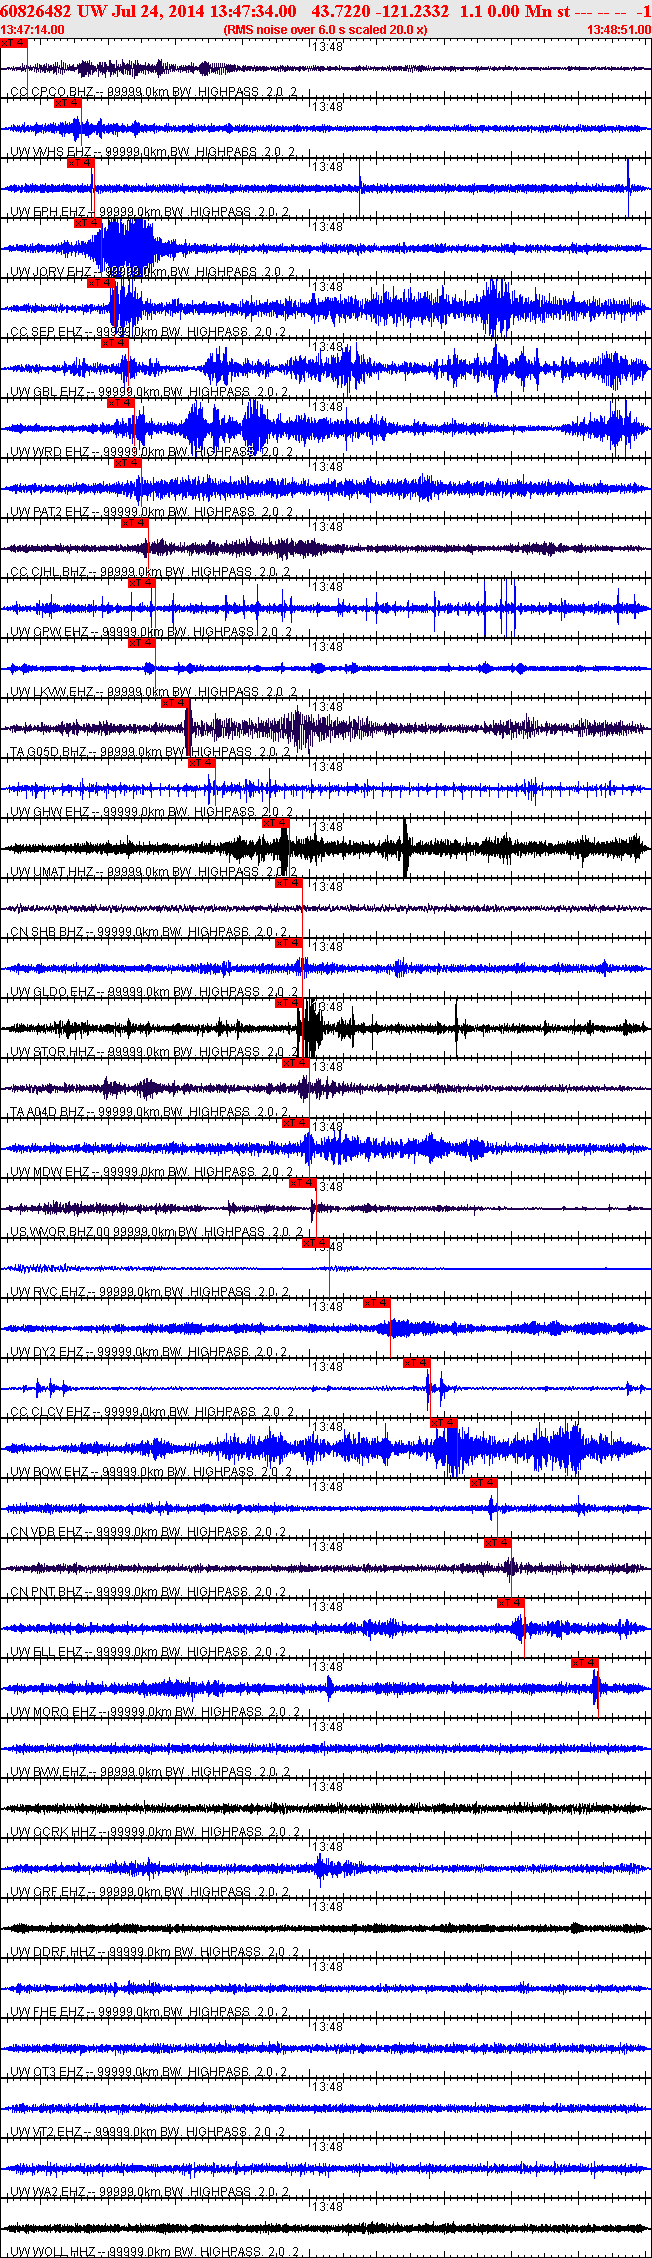Click the red pick flag on the UW WHS EHZ trace
This screenshot has width=652, height=2258.
(67, 103)
